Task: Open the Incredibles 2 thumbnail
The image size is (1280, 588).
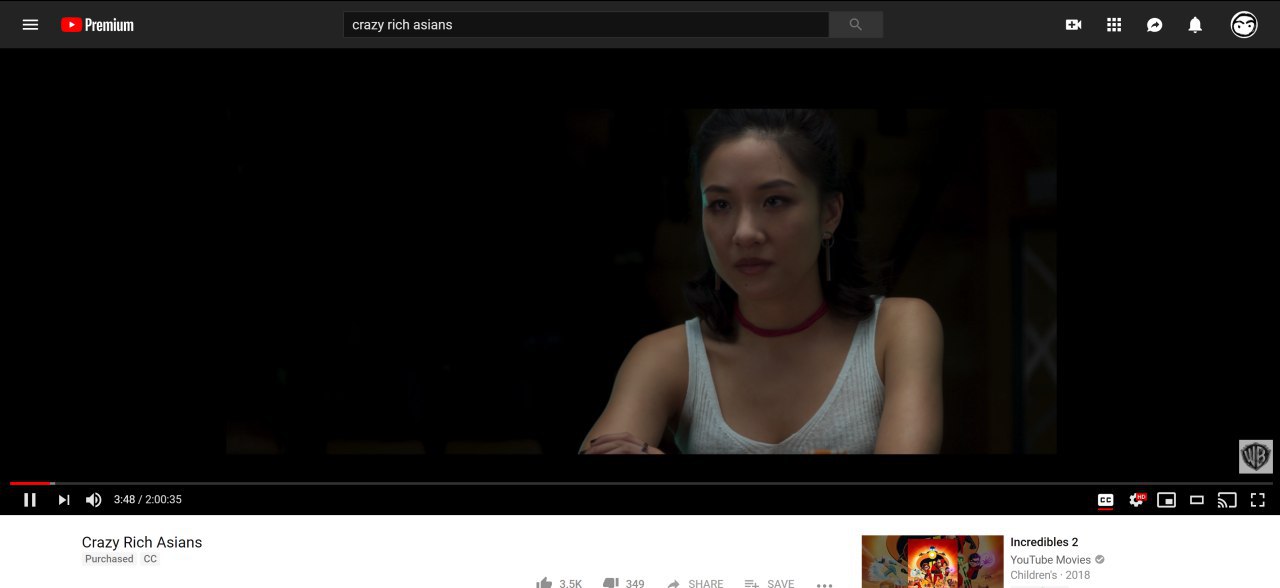Action: click(932, 561)
